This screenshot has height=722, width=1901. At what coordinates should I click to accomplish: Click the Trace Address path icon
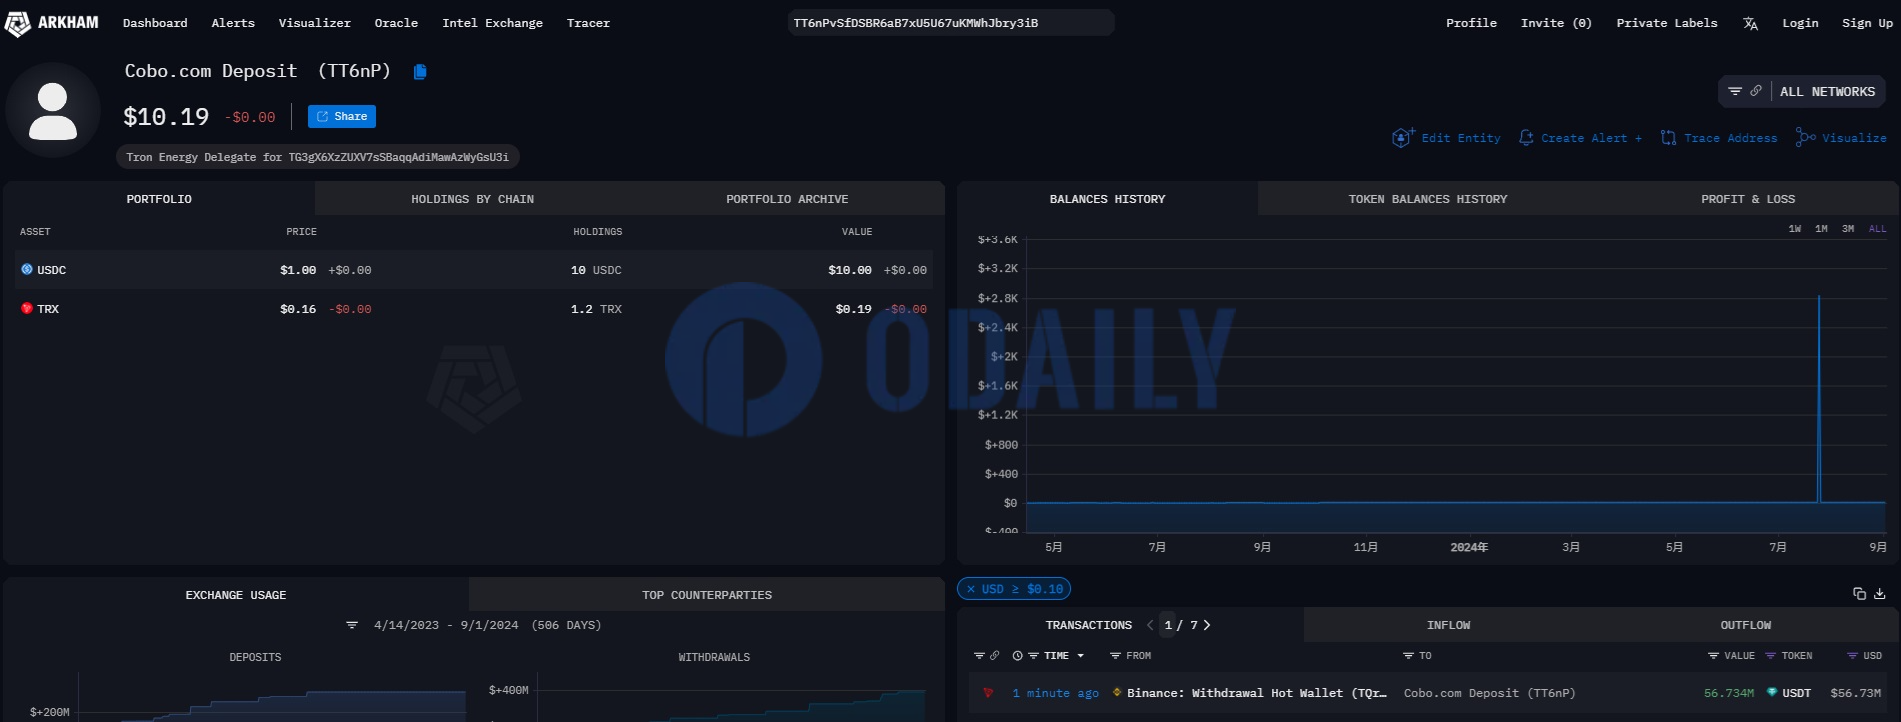(1668, 138)
